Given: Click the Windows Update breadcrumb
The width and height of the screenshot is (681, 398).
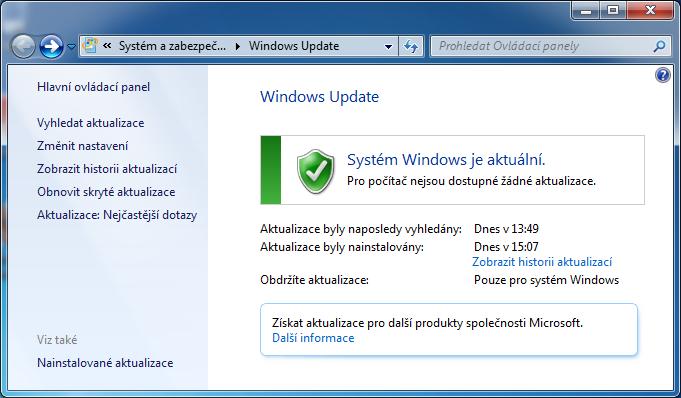Looking at the screenshot, I should pos(294,46).
